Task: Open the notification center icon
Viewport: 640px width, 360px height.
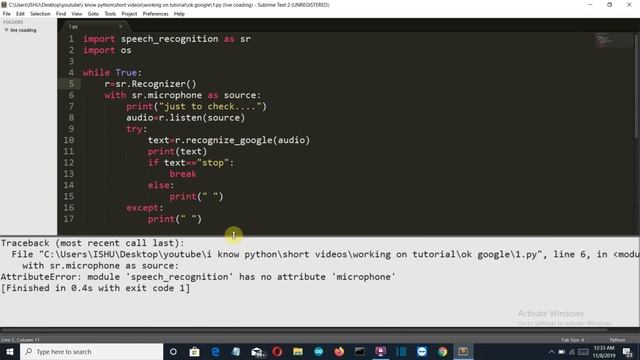Action: 628,352
